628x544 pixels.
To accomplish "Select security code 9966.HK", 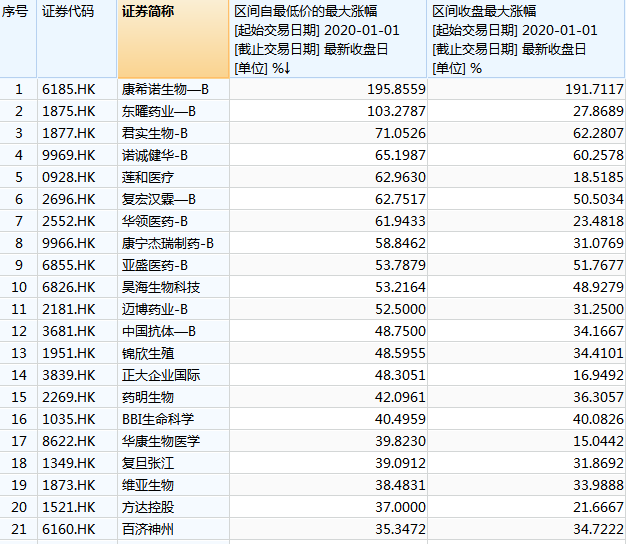I will (69, 243).
